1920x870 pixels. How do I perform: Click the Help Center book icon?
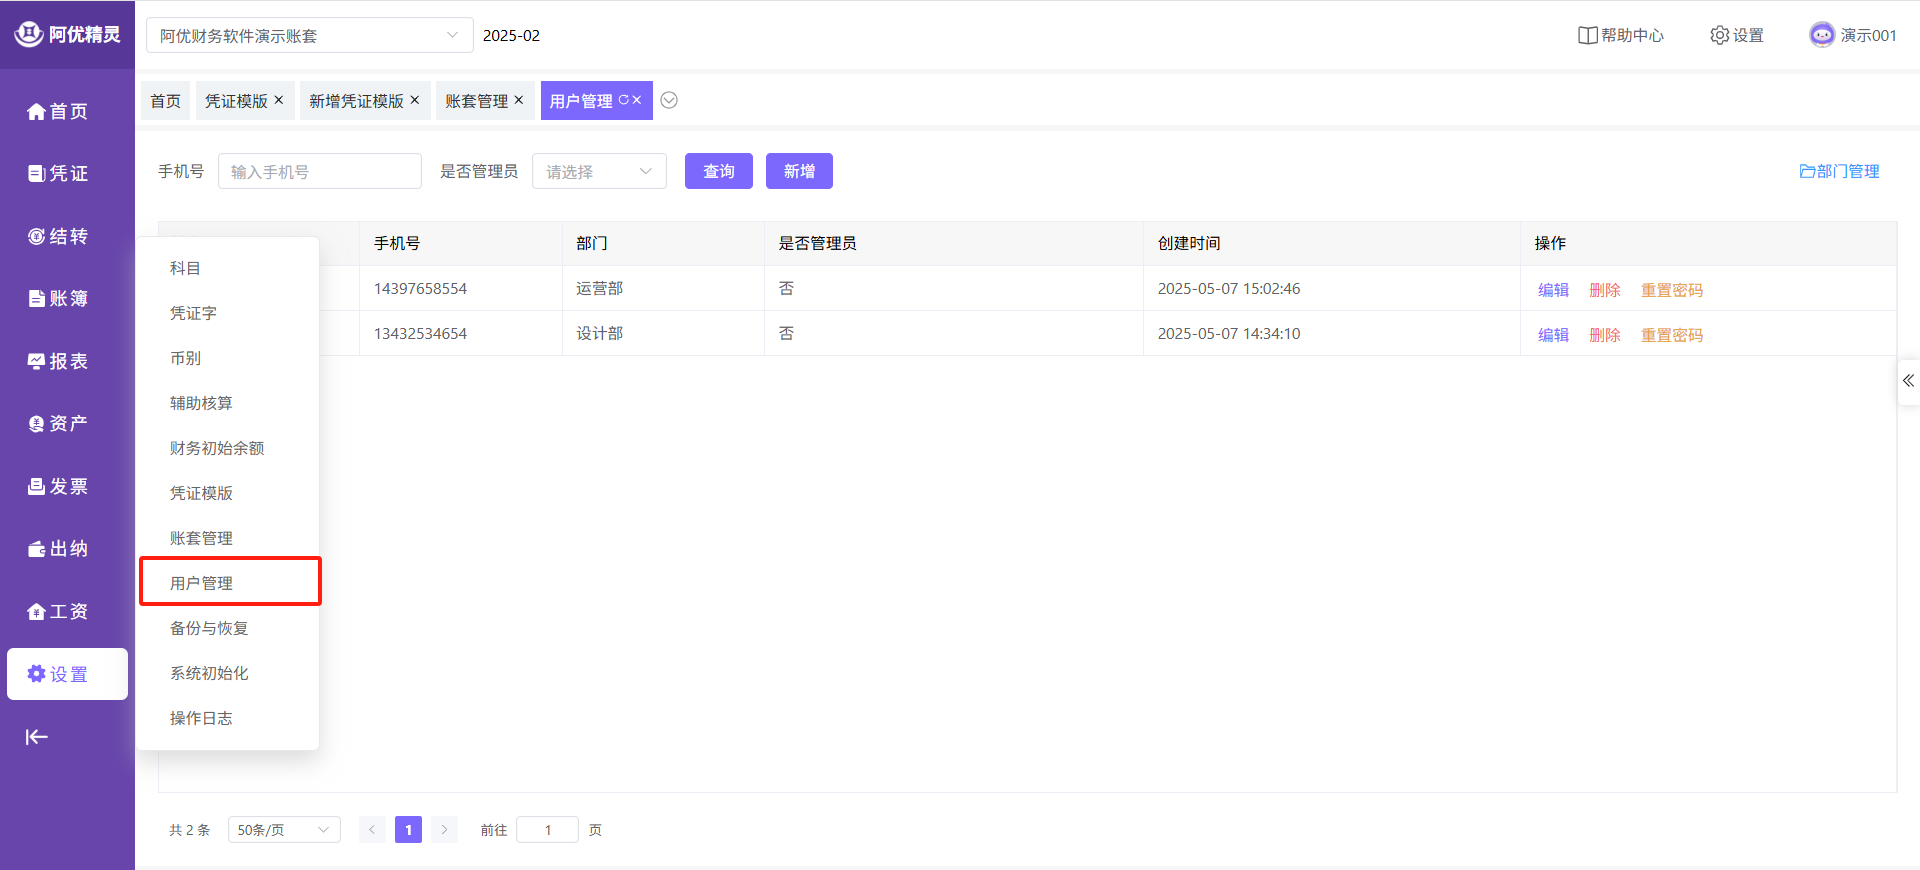pos(1587,35)
